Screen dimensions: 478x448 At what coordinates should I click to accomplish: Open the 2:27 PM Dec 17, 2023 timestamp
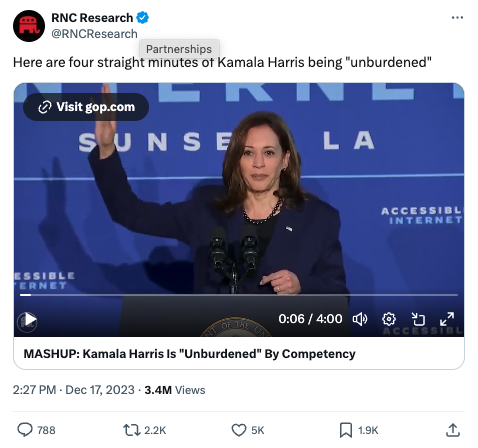pyautogui.click(x=74, y=390)
